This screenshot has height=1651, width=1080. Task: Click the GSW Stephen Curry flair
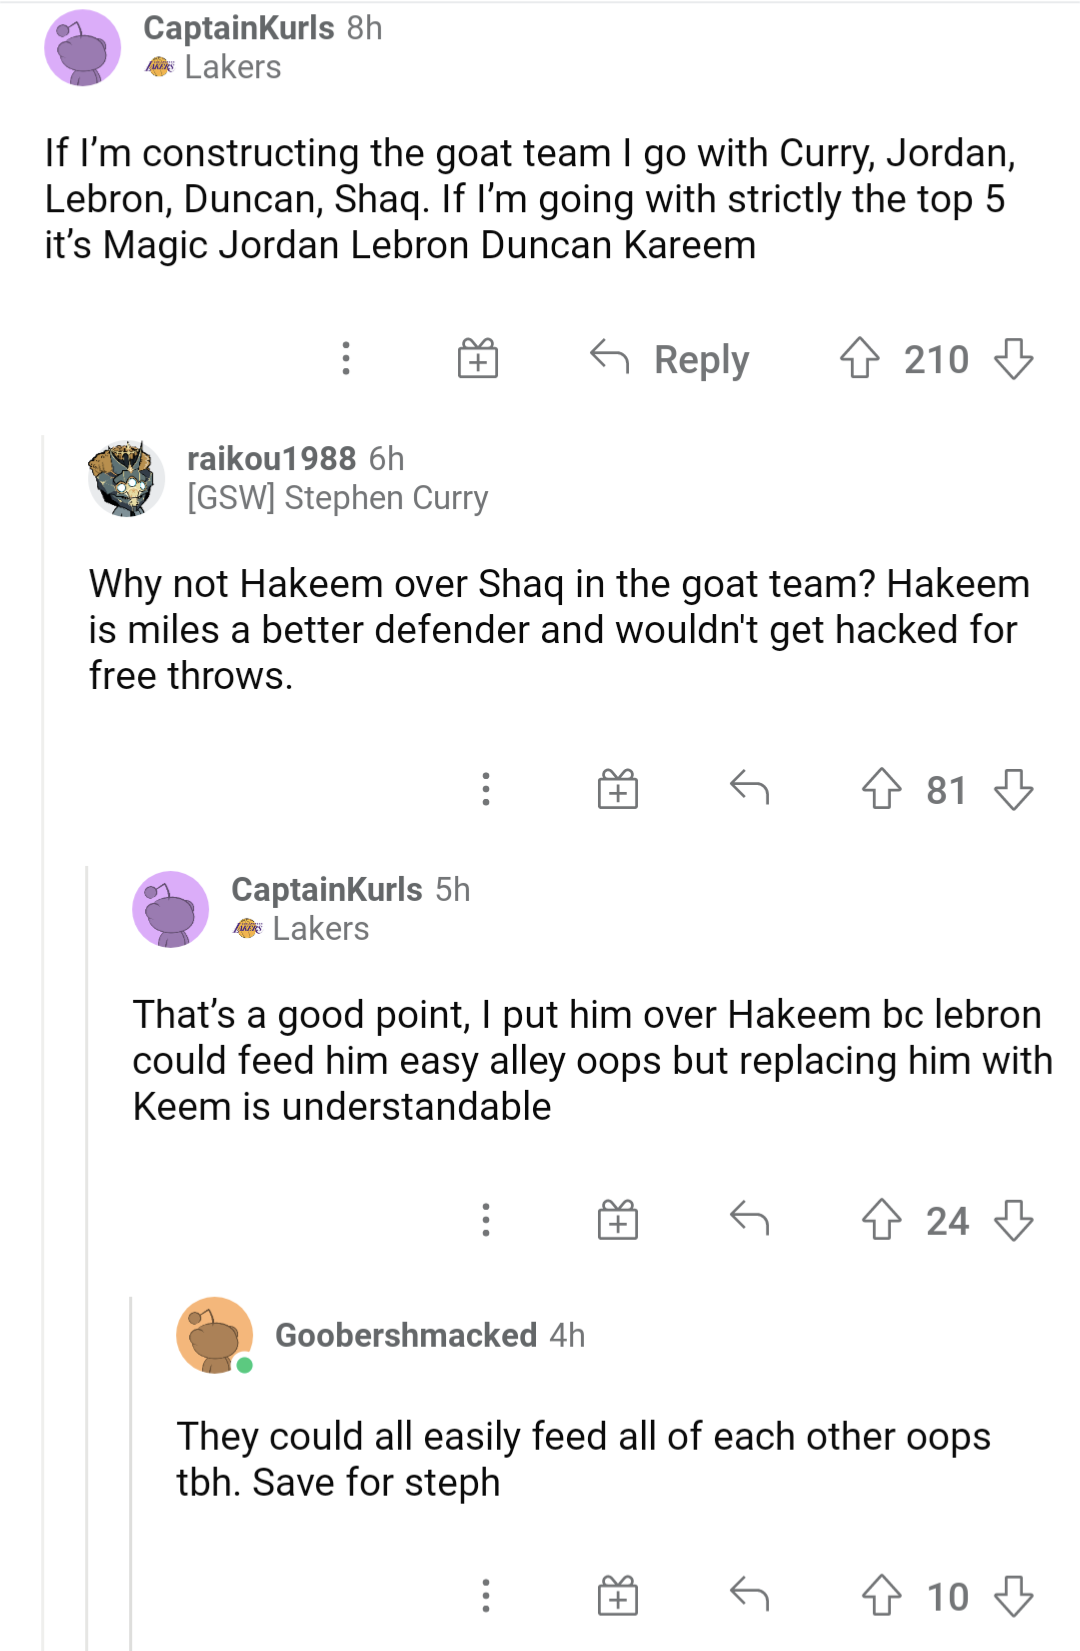click(x=336, y=497)
